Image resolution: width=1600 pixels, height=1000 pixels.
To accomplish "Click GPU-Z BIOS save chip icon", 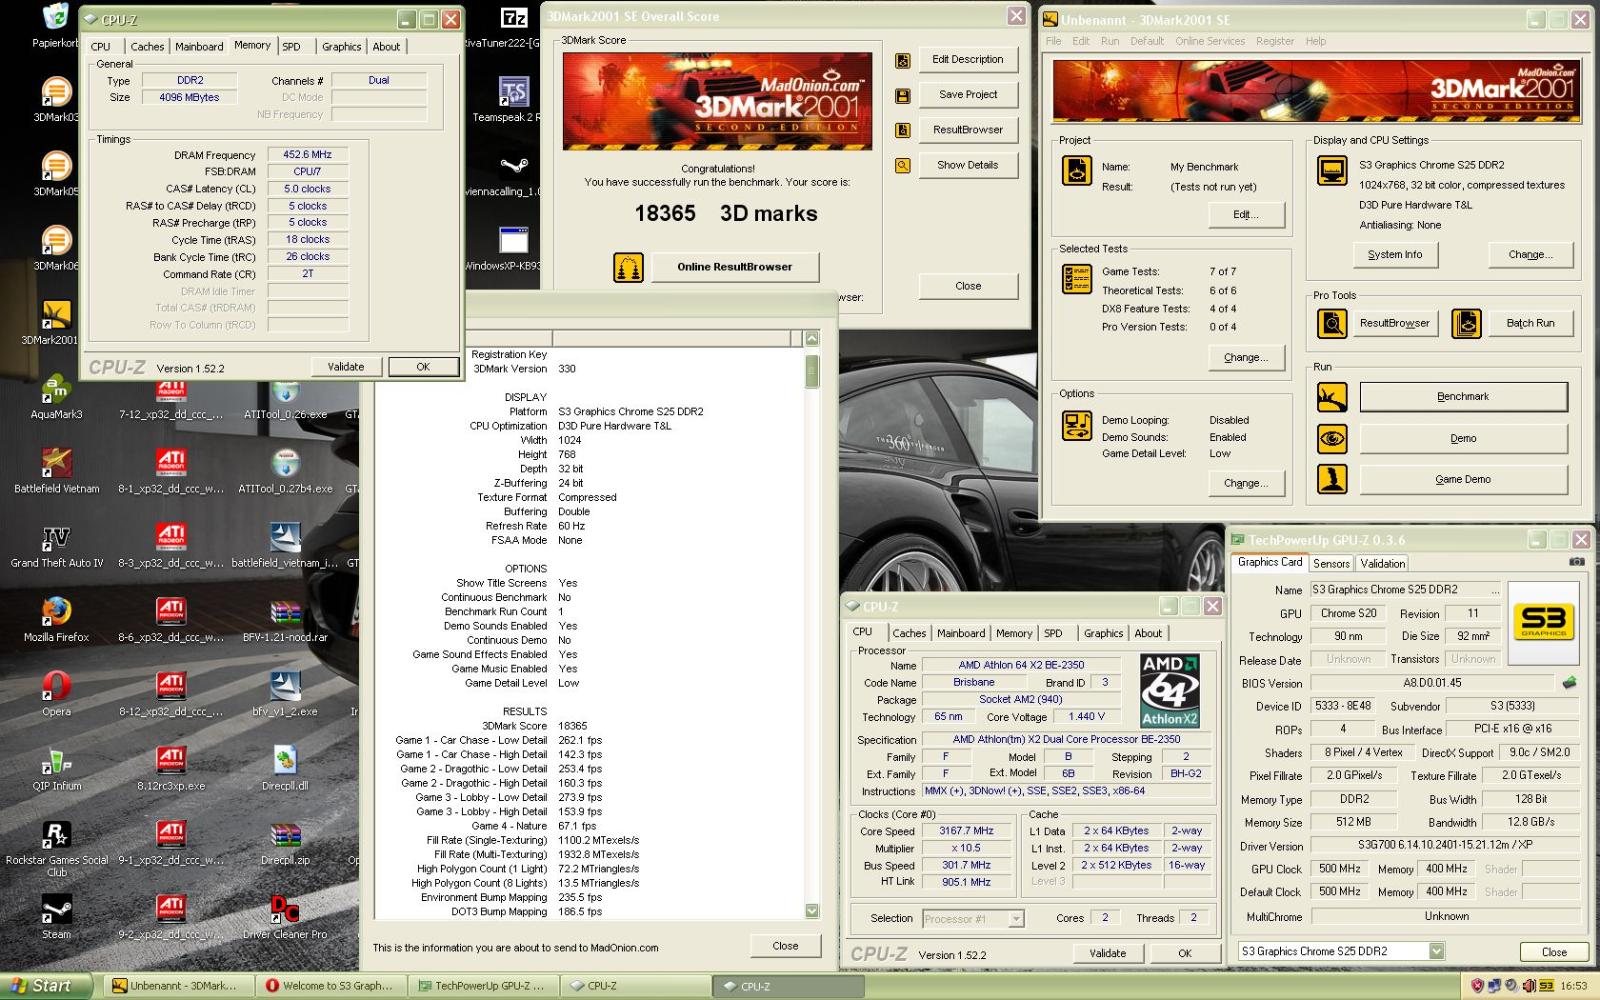I will pos(1569,683).
